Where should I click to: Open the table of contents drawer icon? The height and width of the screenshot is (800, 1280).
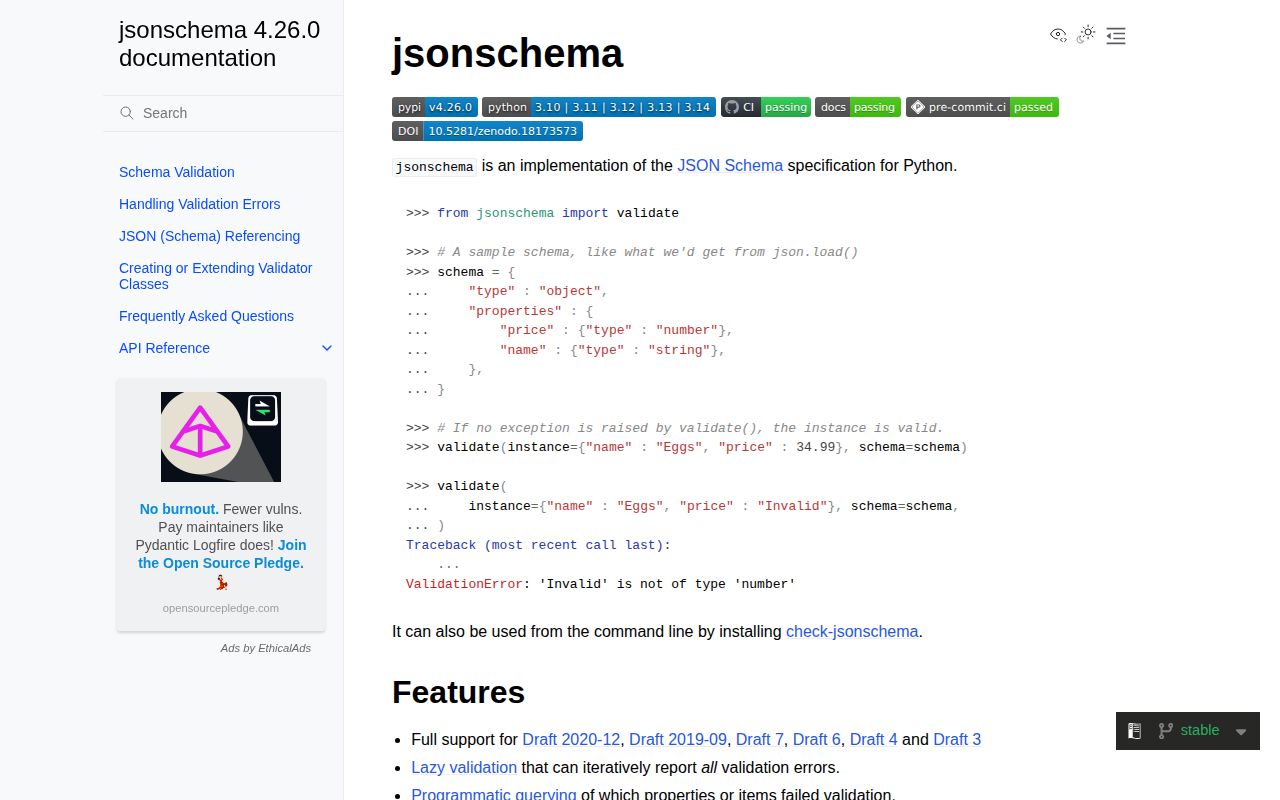(1116, 36)
